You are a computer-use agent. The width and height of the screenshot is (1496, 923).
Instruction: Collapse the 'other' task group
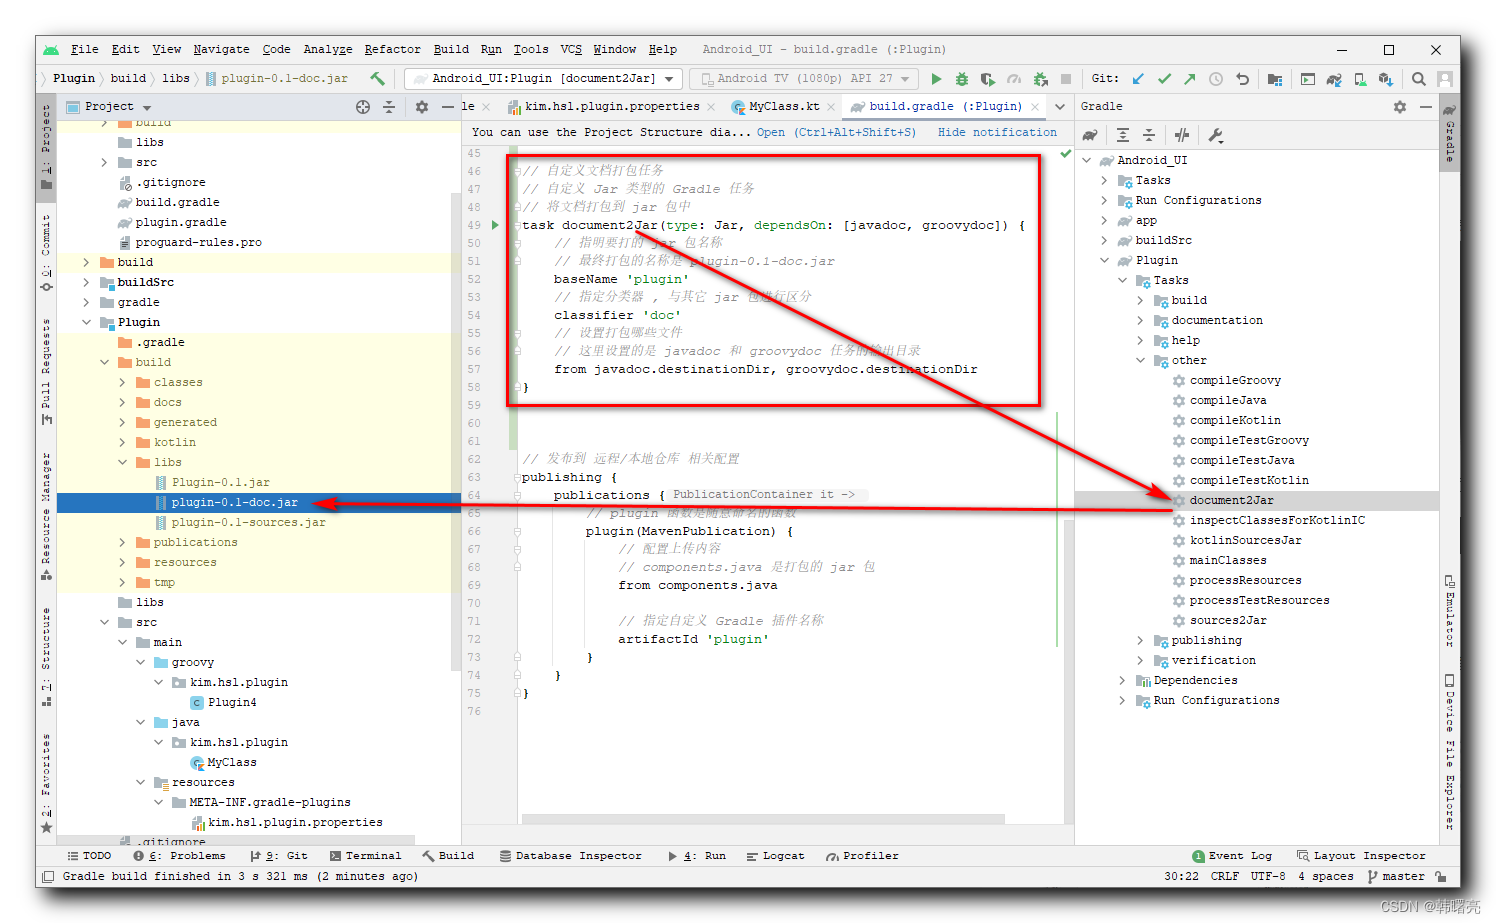pyautogui.click(x=1140, y=360)
